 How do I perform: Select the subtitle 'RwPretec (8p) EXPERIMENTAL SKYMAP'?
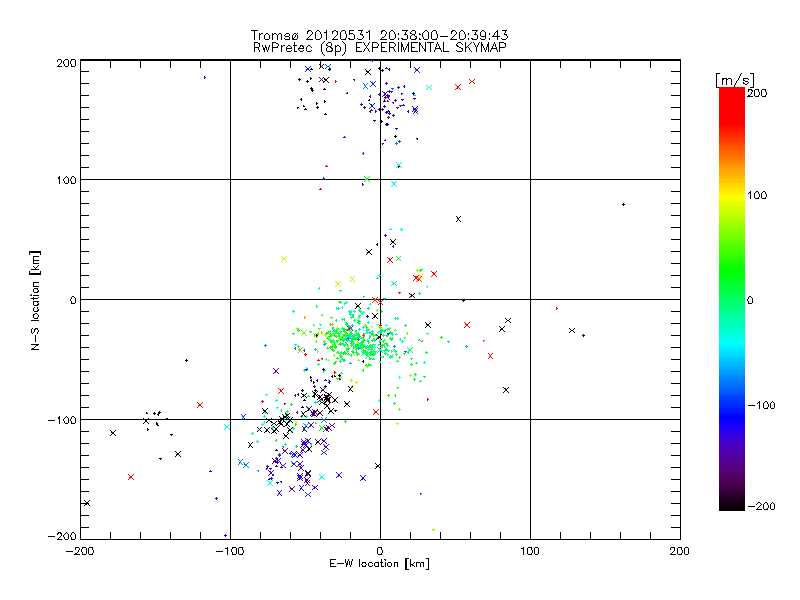pyautogui.click(x=380, y=48)
